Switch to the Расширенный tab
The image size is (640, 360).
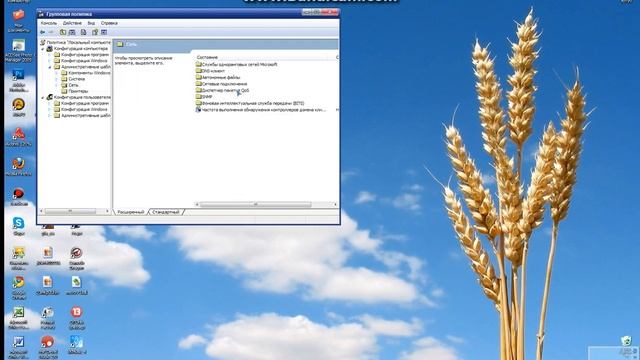131,212
